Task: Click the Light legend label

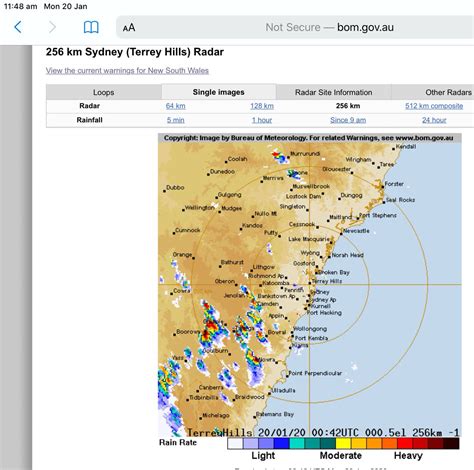Action: tap(263, 456)
